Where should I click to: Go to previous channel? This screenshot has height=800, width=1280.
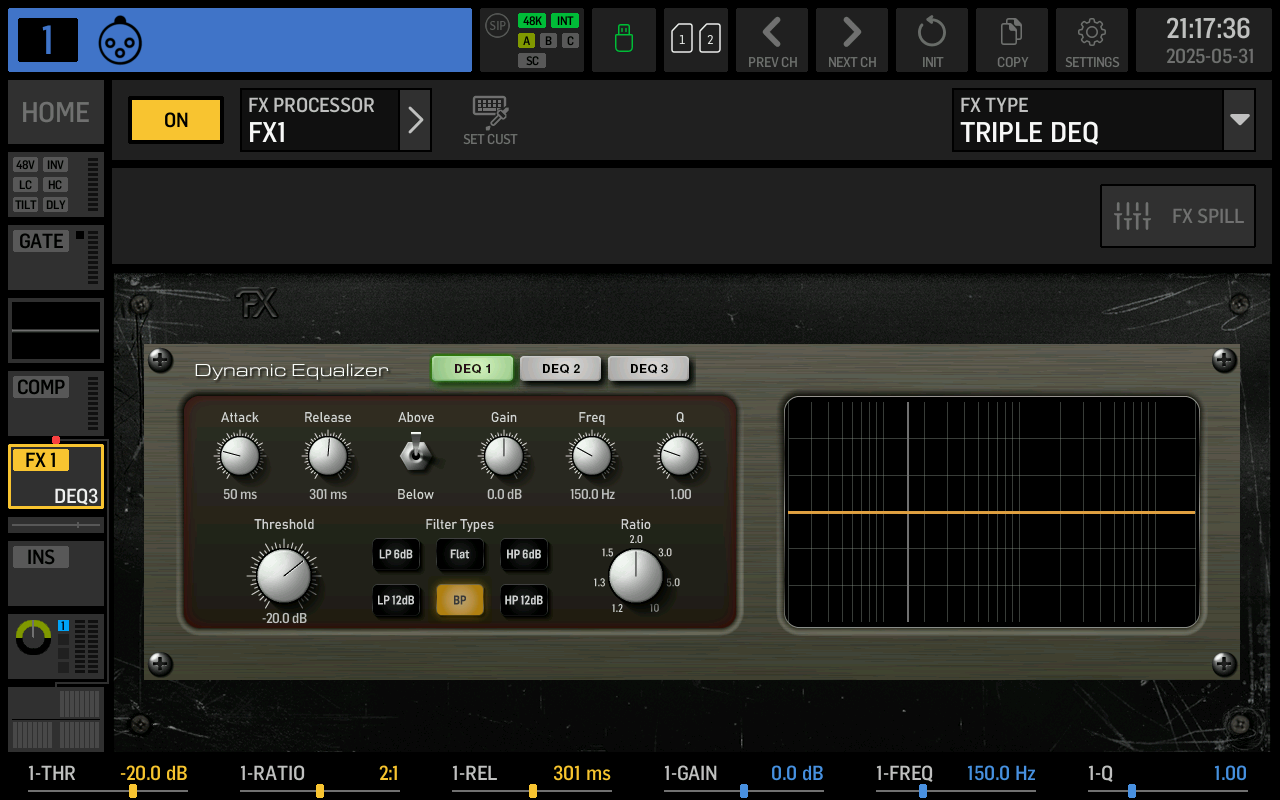coord(772,40)
